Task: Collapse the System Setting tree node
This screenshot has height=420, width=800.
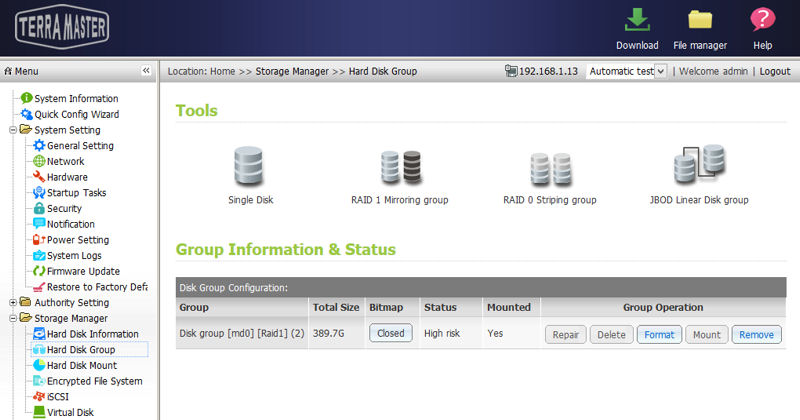Action: click(13, 130)
